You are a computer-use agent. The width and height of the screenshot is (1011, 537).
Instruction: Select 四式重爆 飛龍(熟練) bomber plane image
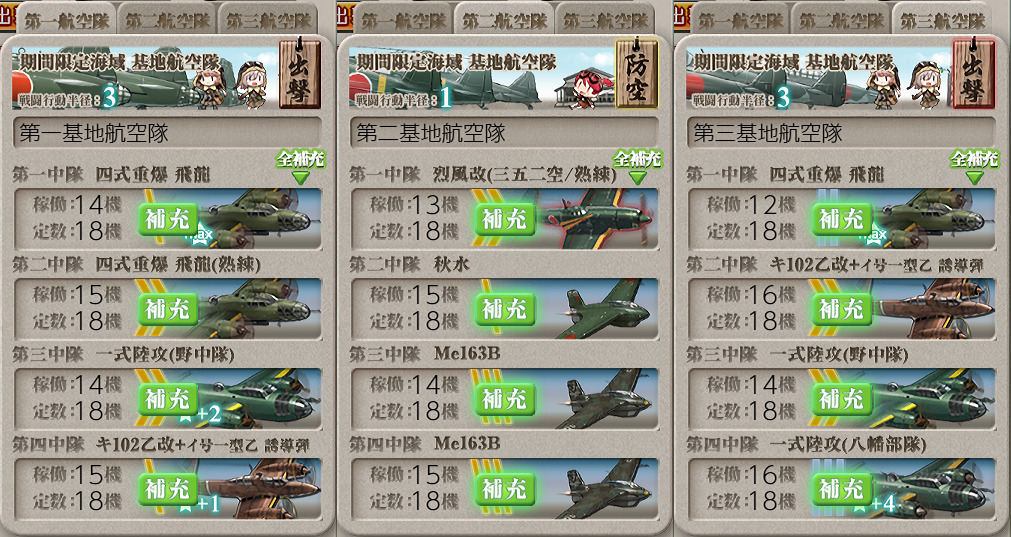258,309
